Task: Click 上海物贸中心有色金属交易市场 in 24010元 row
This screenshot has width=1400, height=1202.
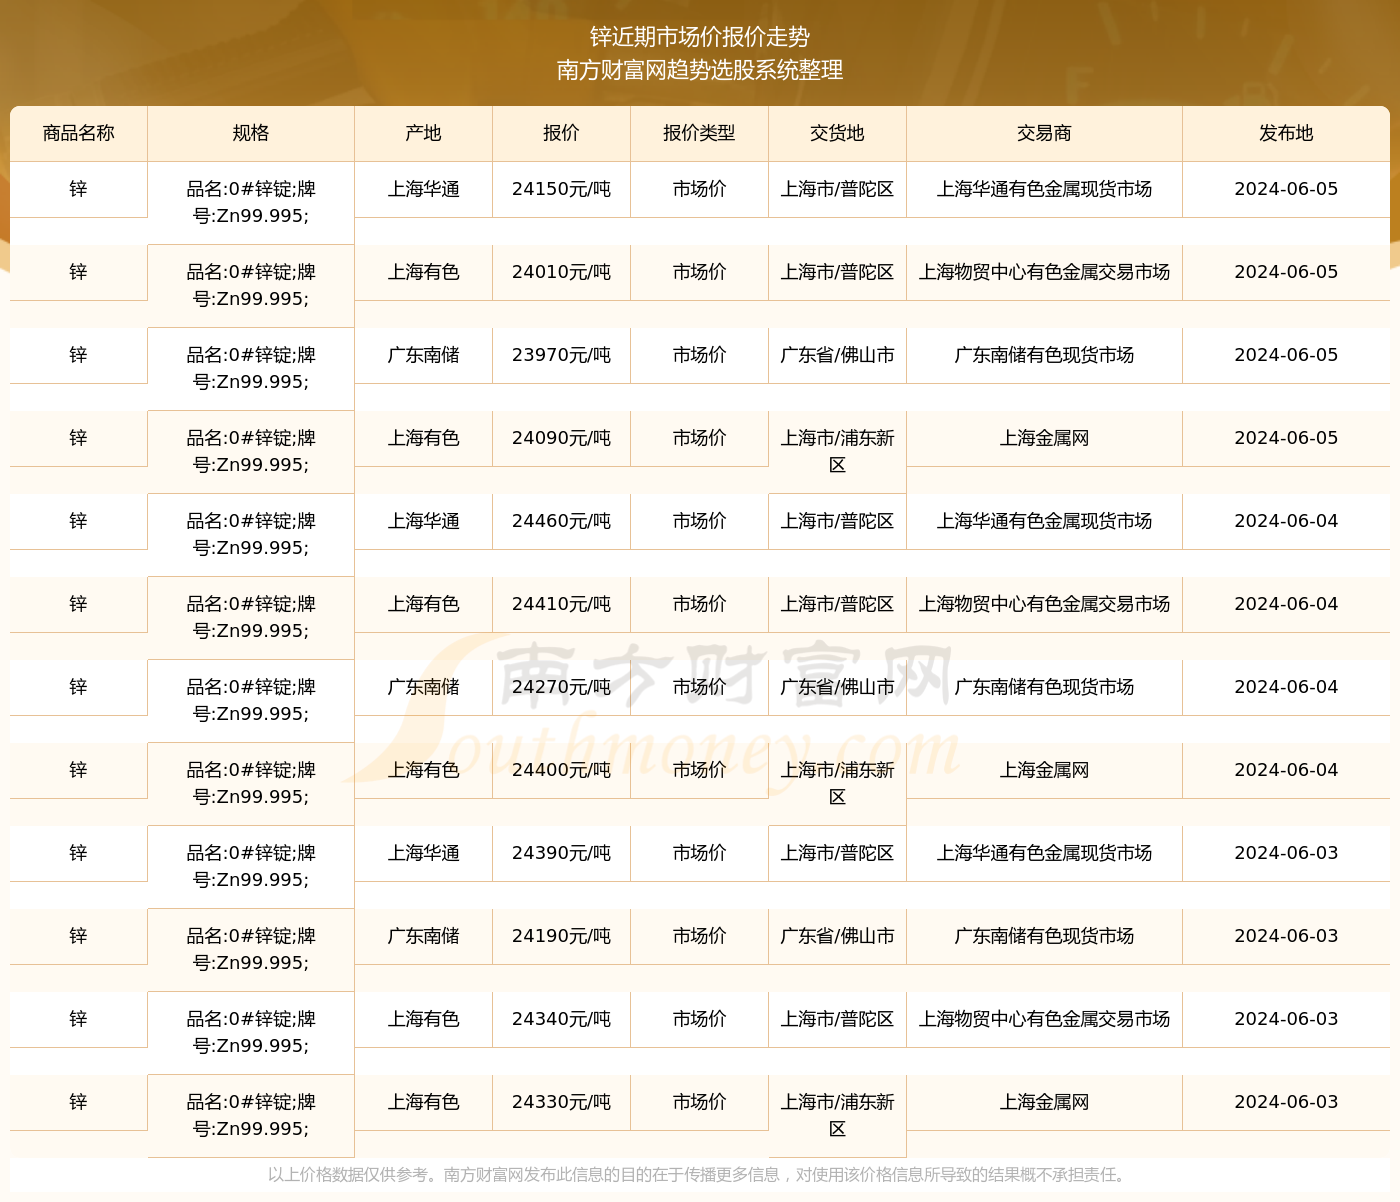Action: pyautogui.click(x=1044, y=272)
